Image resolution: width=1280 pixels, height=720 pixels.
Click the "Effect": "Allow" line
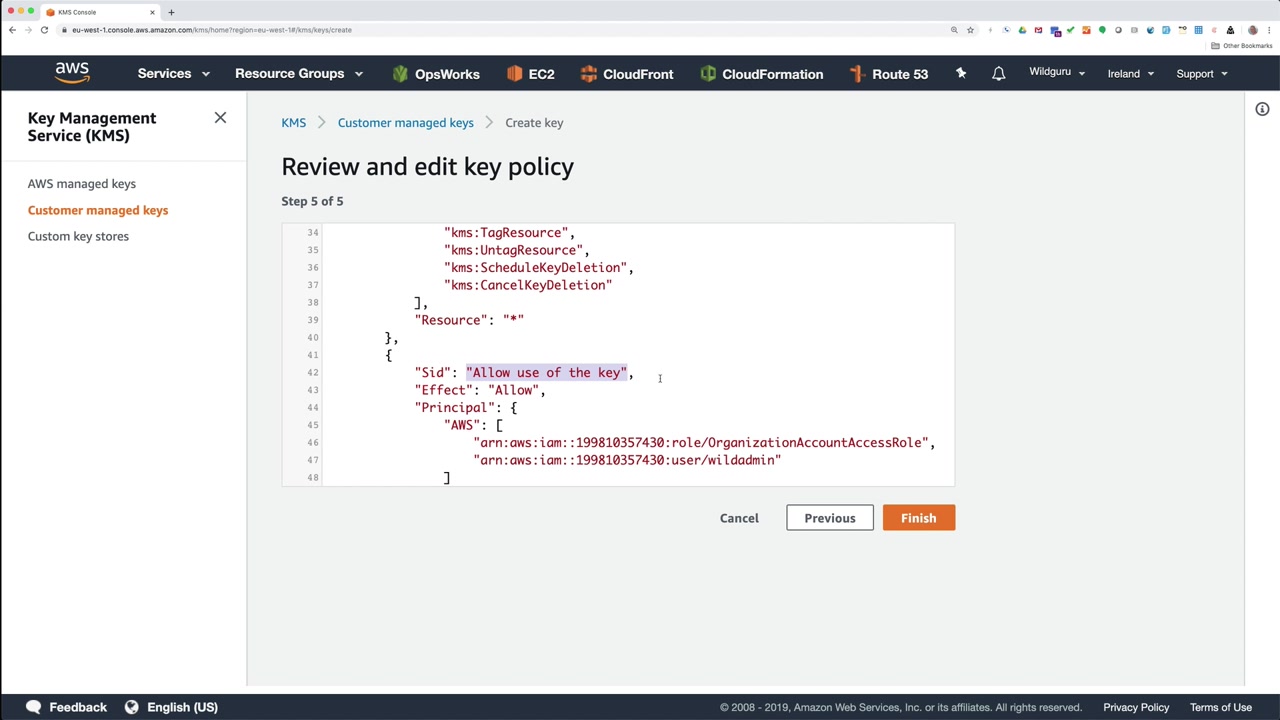(480, 390)
